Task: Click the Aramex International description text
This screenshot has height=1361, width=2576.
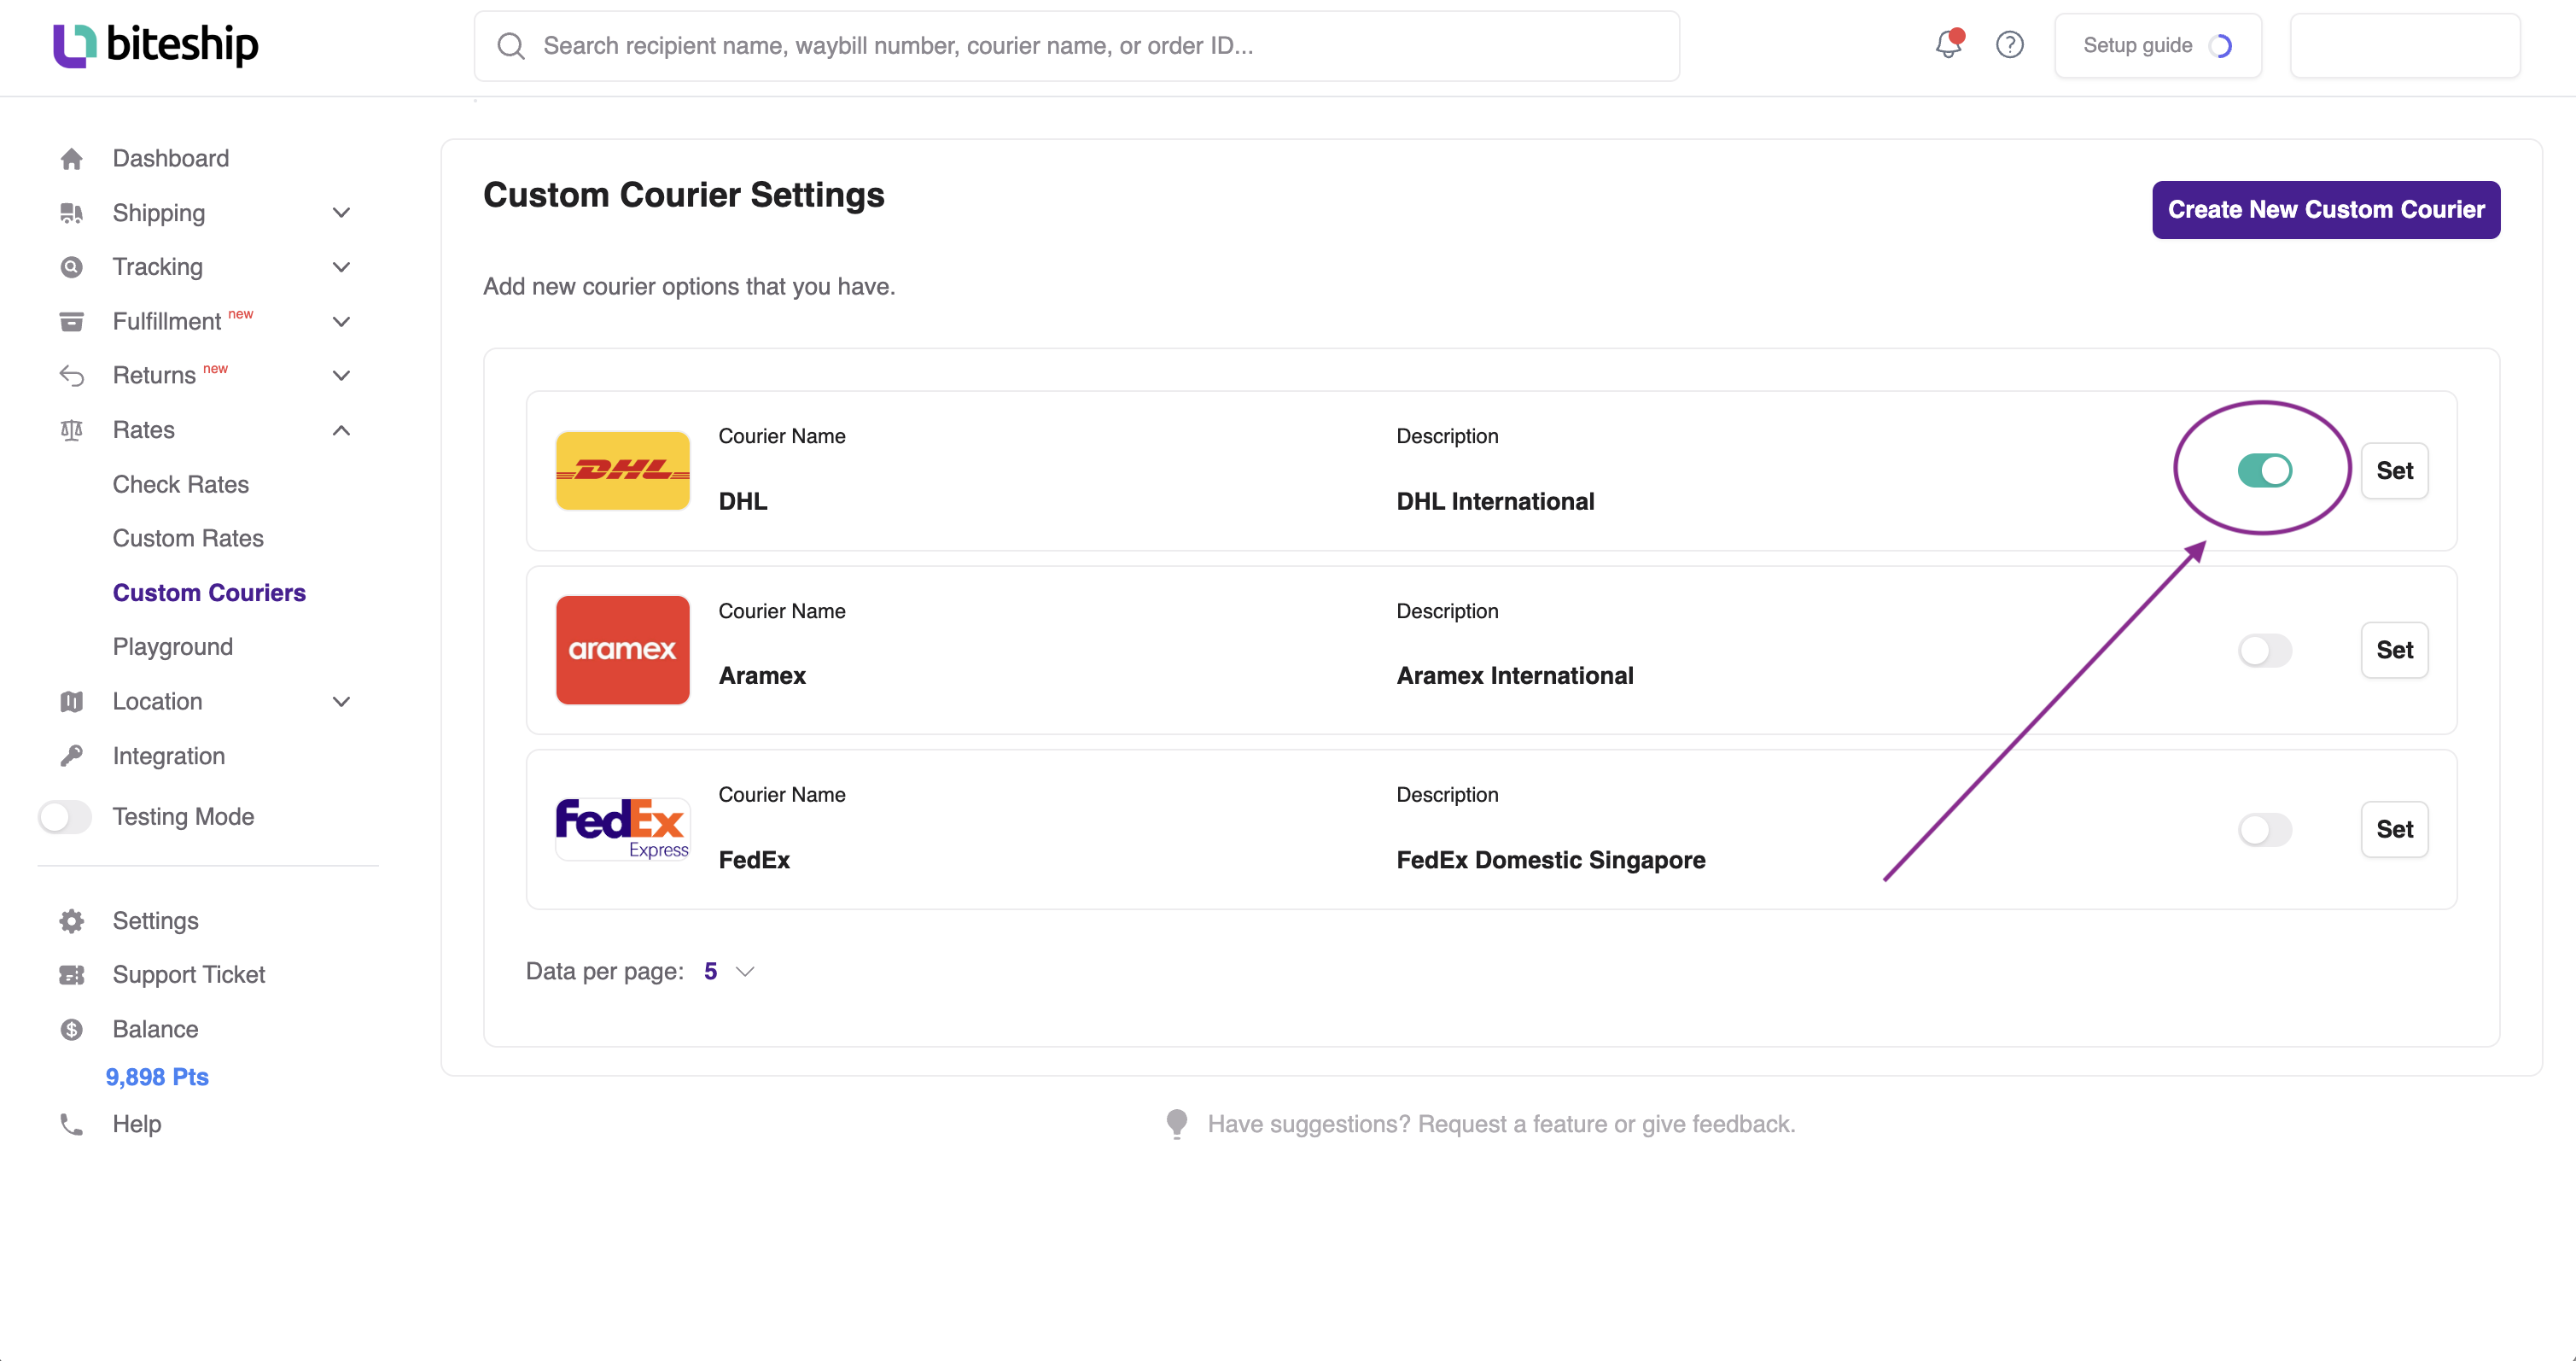Action: pos(1514,676)
